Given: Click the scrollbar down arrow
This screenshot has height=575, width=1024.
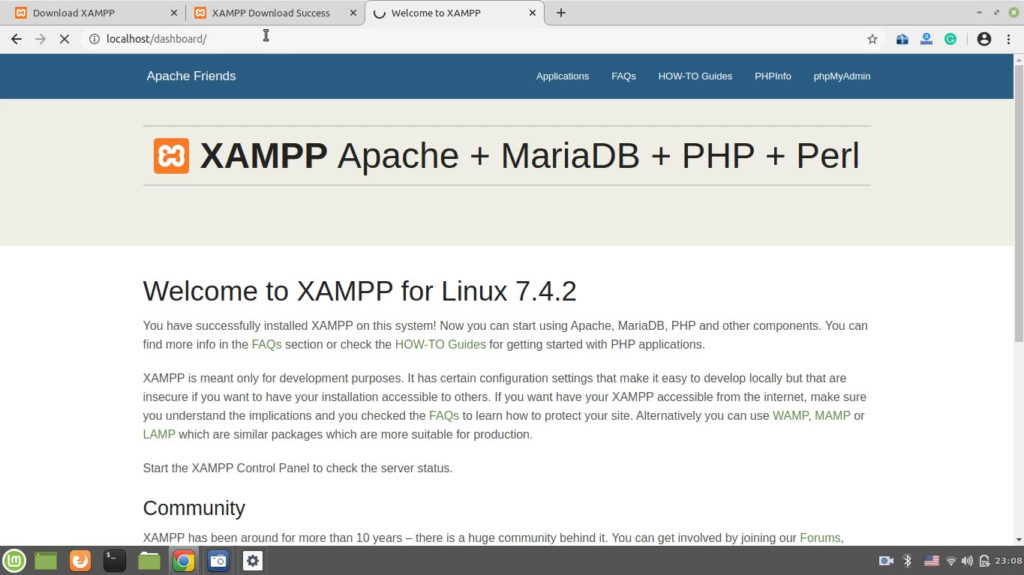Looking at the screenshot, I should 1018,540.
